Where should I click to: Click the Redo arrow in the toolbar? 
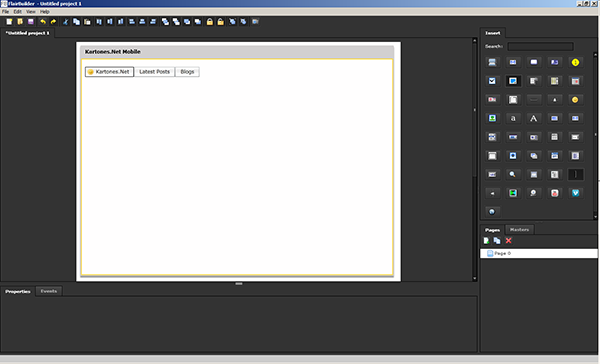pos(53,22)
